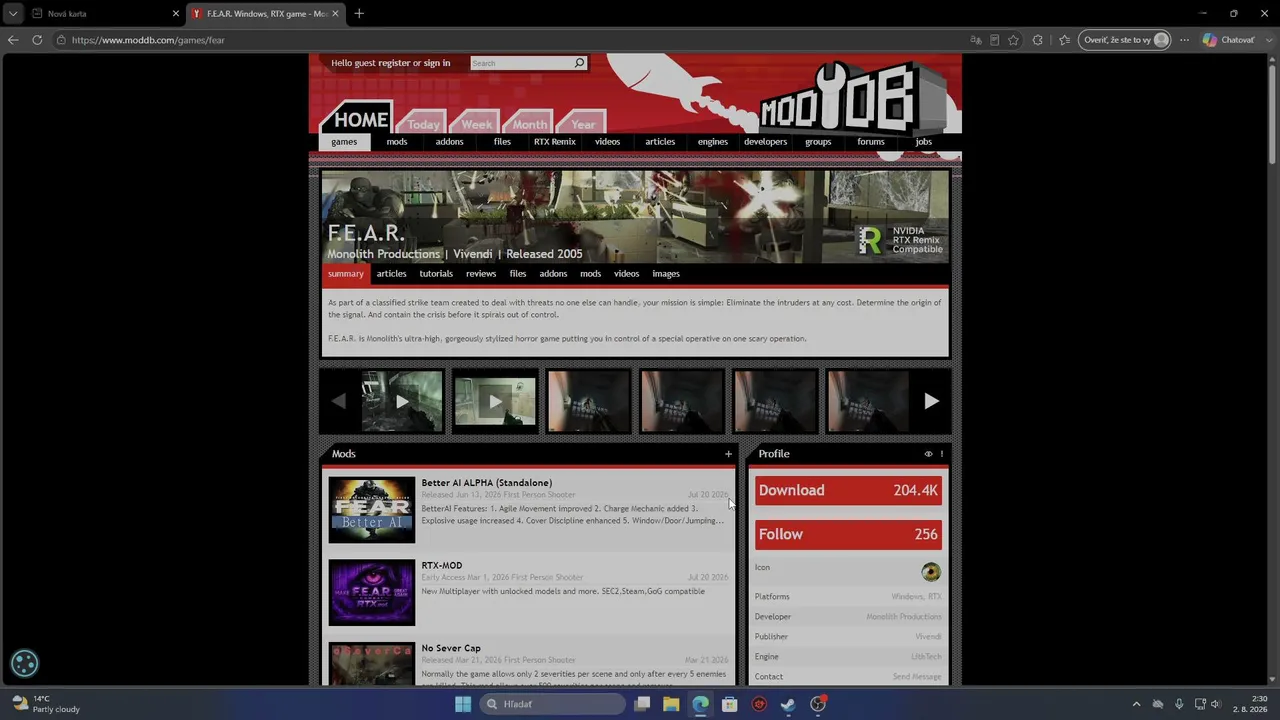Click the next arrow in media gallery
The width and height of the screenshot is (1280, 720).
(x=931, y=401)
